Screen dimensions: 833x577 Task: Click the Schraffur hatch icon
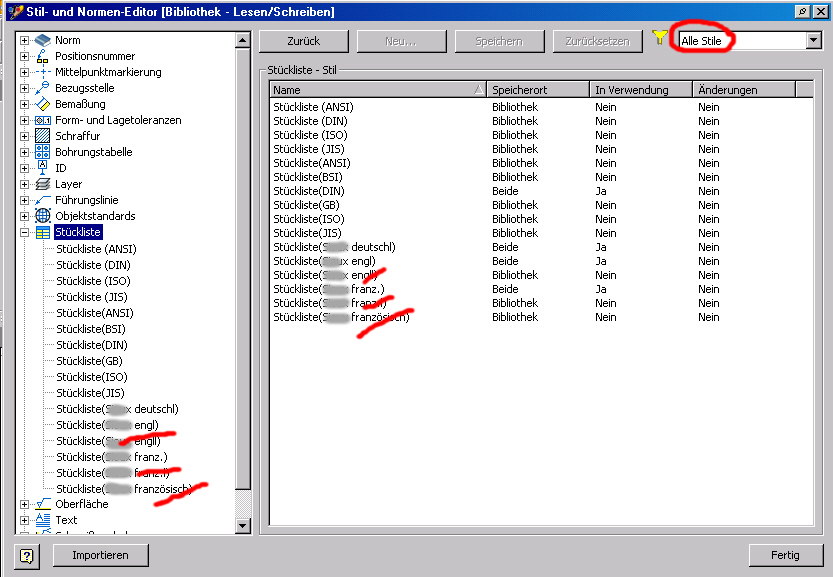(42, 136)
